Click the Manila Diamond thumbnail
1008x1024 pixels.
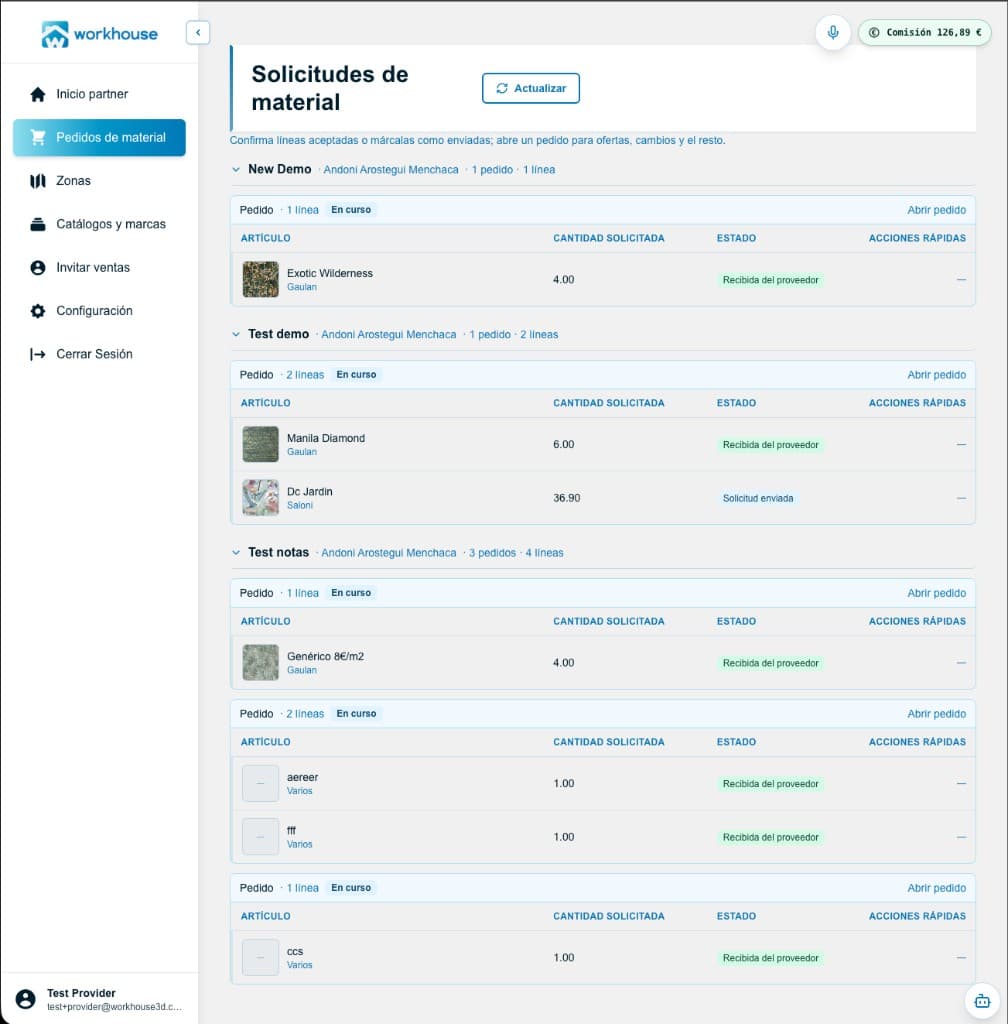260,444
